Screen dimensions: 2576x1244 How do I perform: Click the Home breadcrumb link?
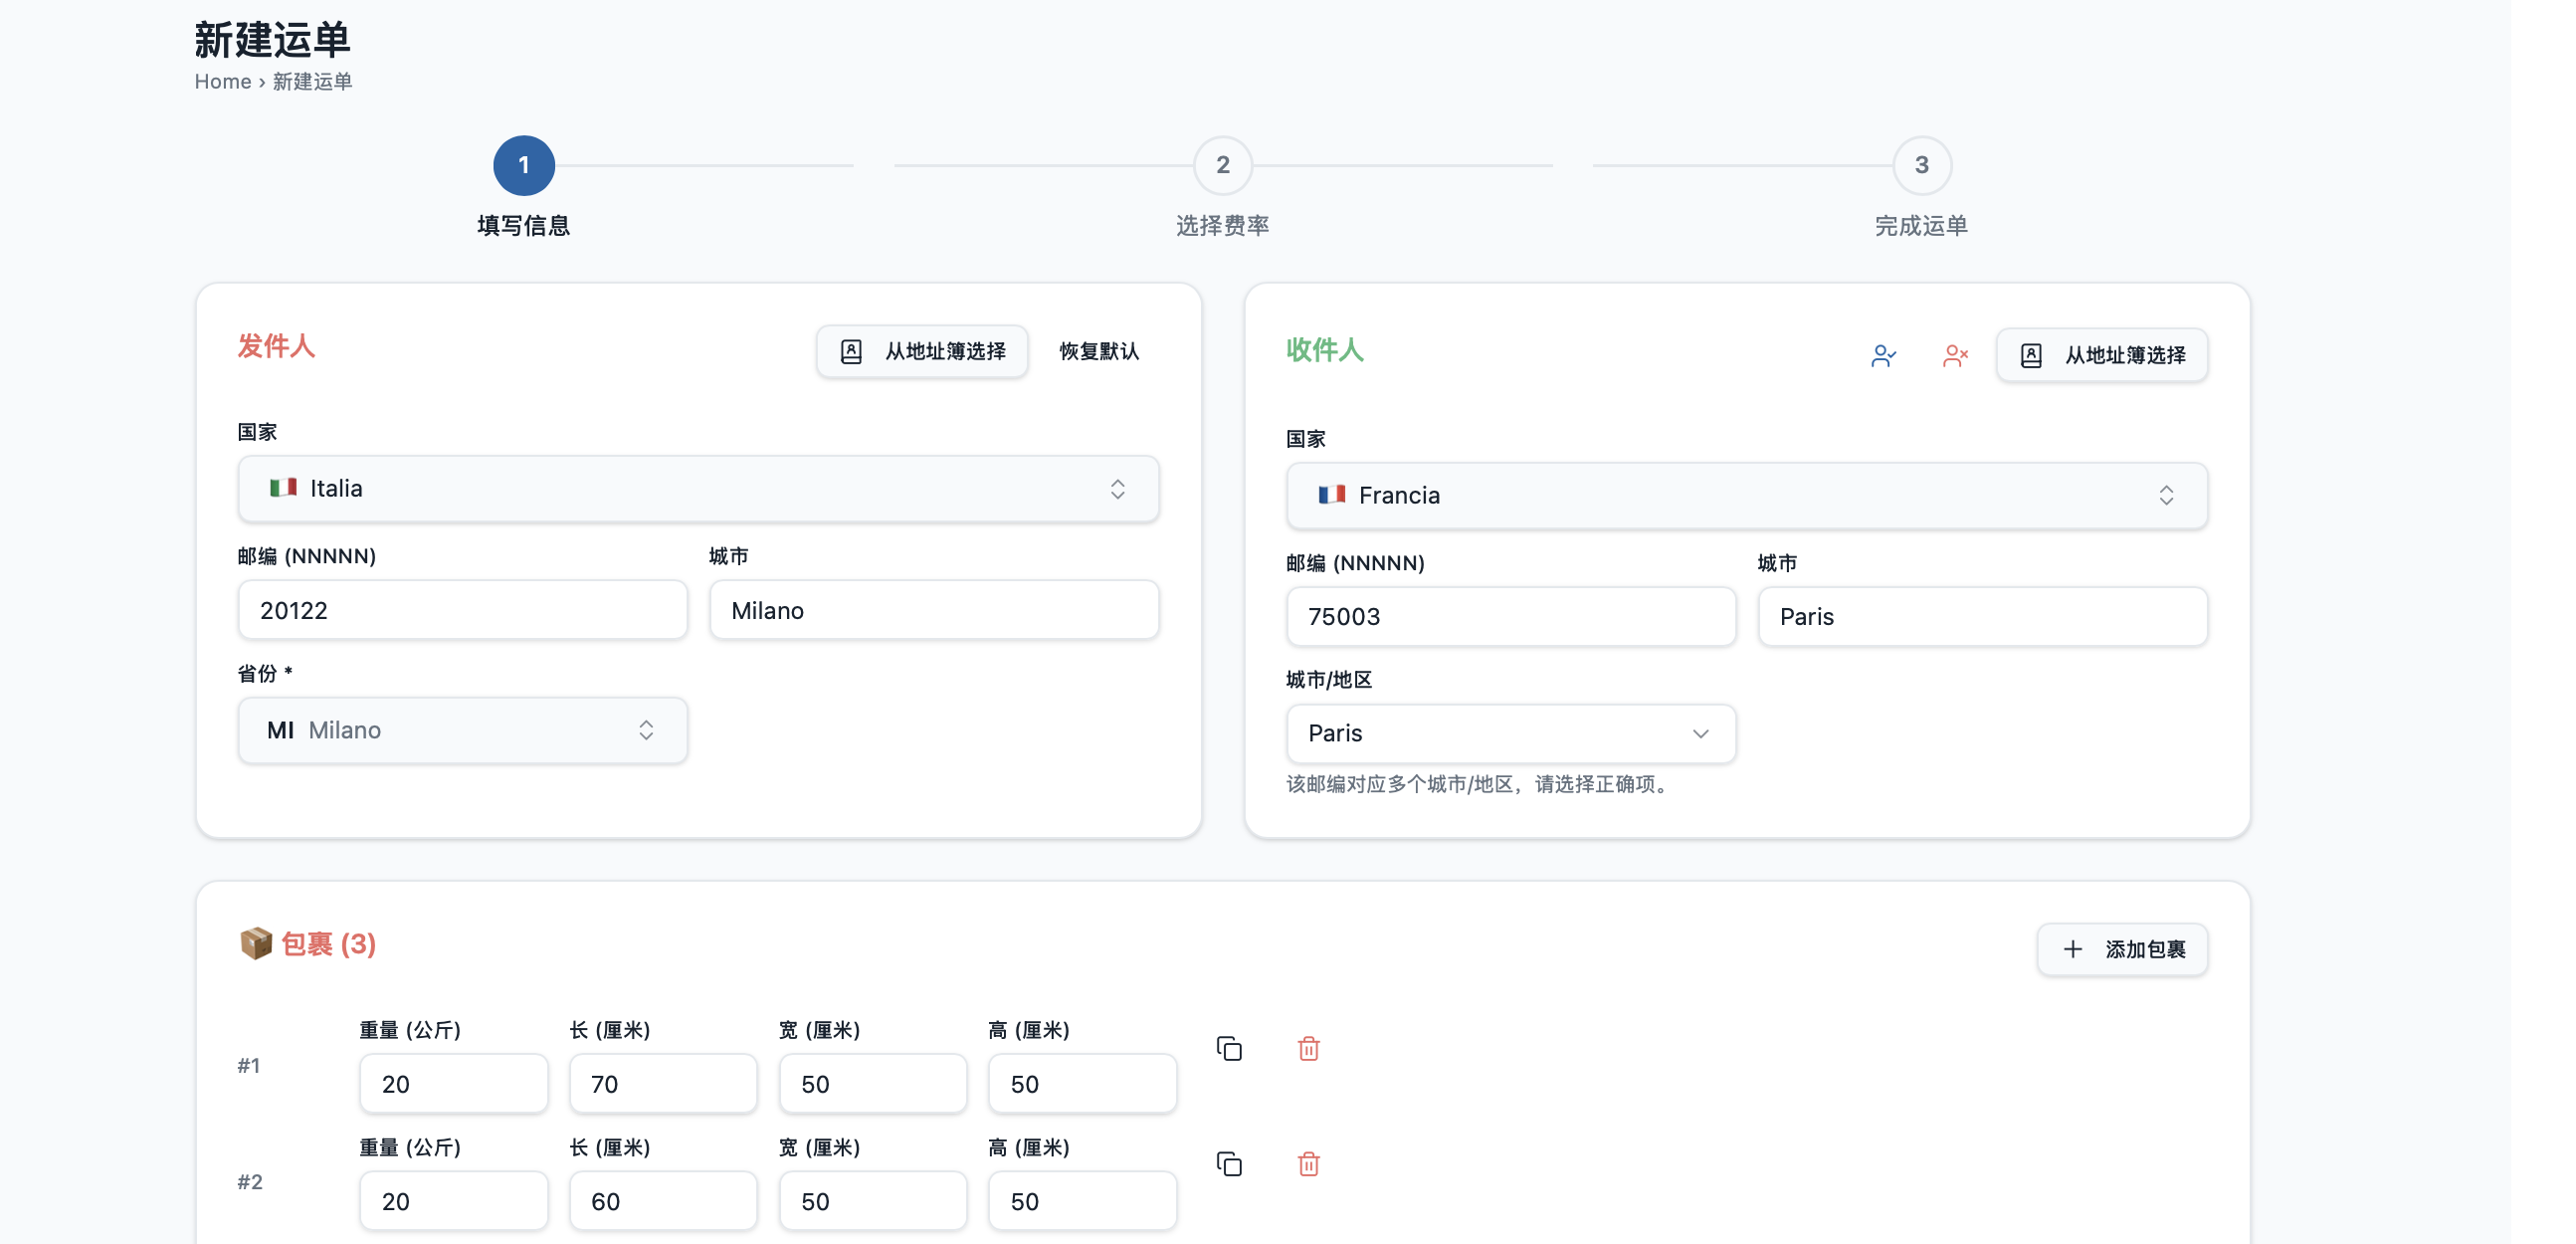222,81
